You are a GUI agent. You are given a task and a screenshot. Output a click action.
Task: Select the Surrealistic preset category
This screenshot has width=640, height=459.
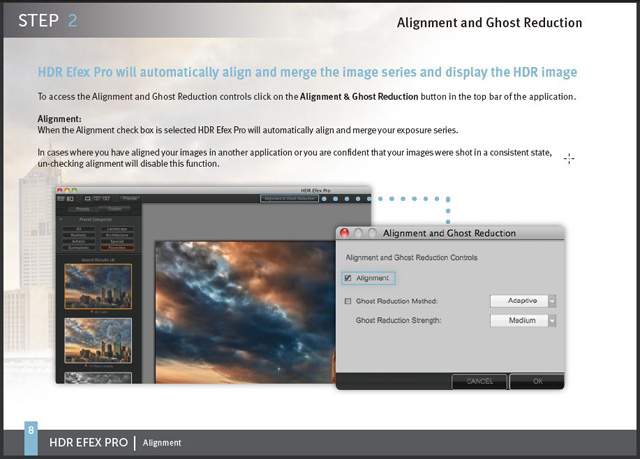[79, 248]
